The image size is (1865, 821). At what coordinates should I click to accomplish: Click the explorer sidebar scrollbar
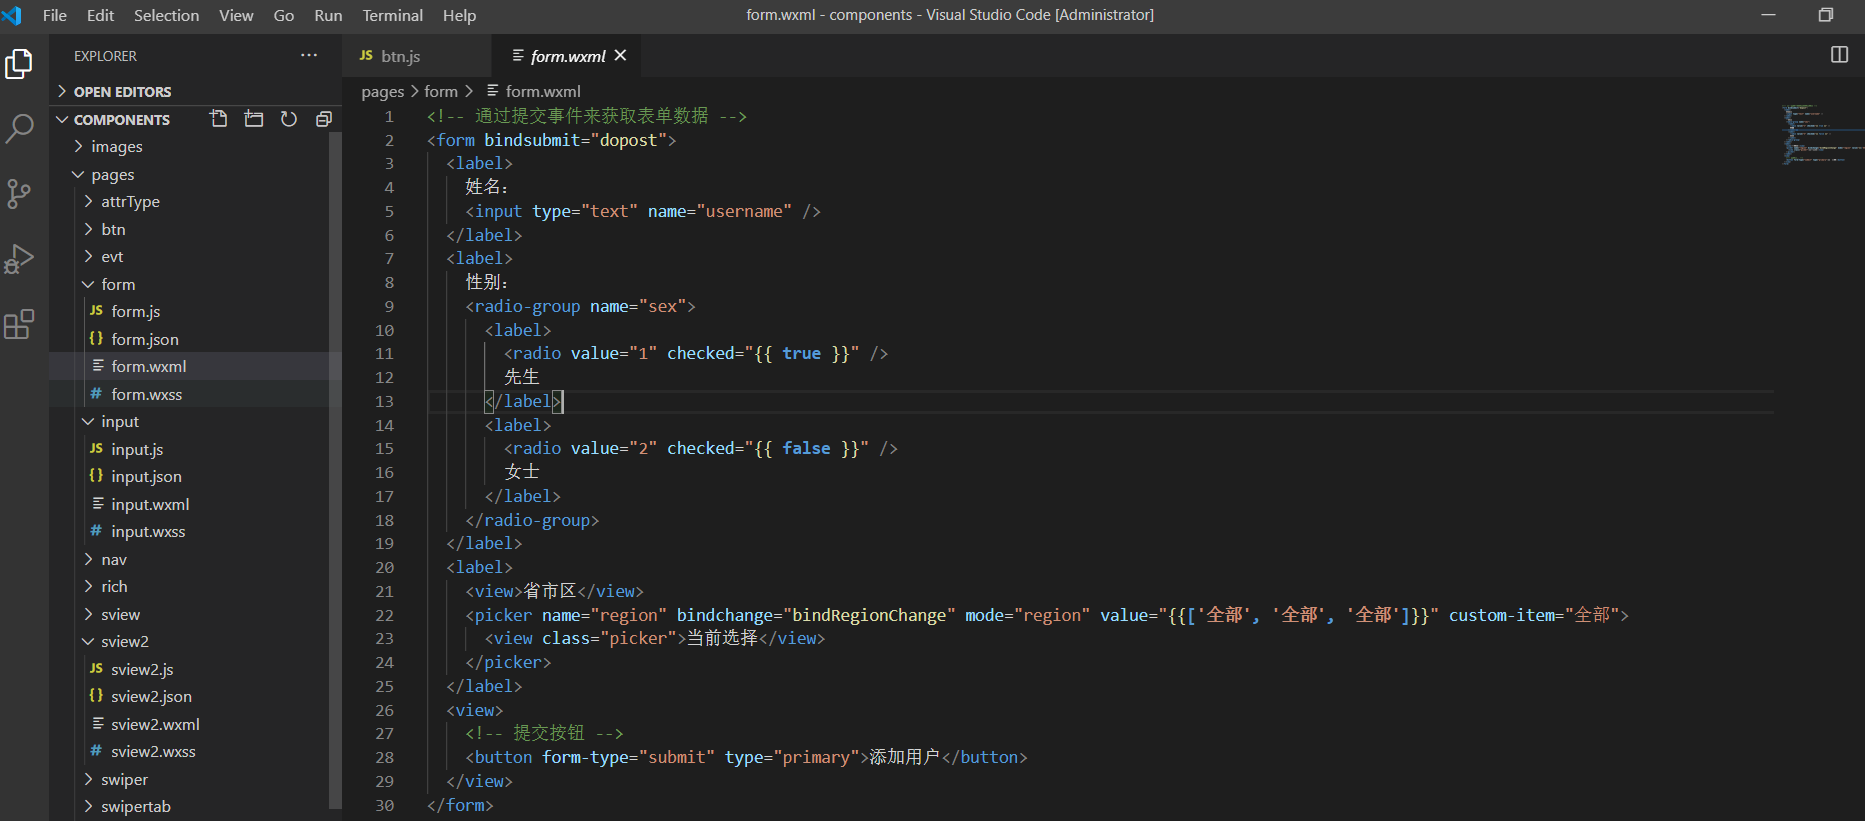click(x=335, y=470)
